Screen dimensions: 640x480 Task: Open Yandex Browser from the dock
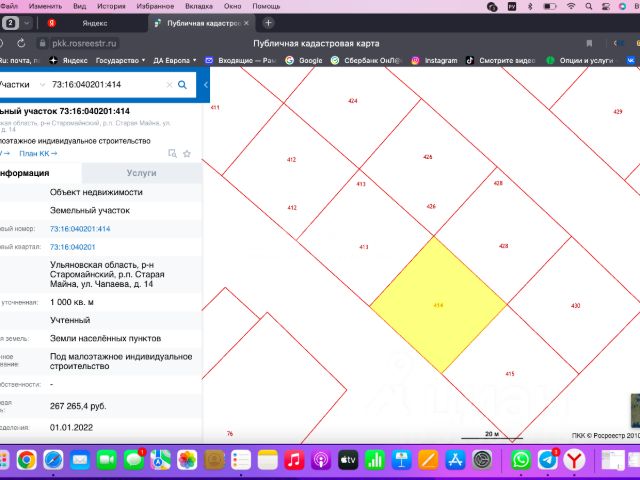574,460
